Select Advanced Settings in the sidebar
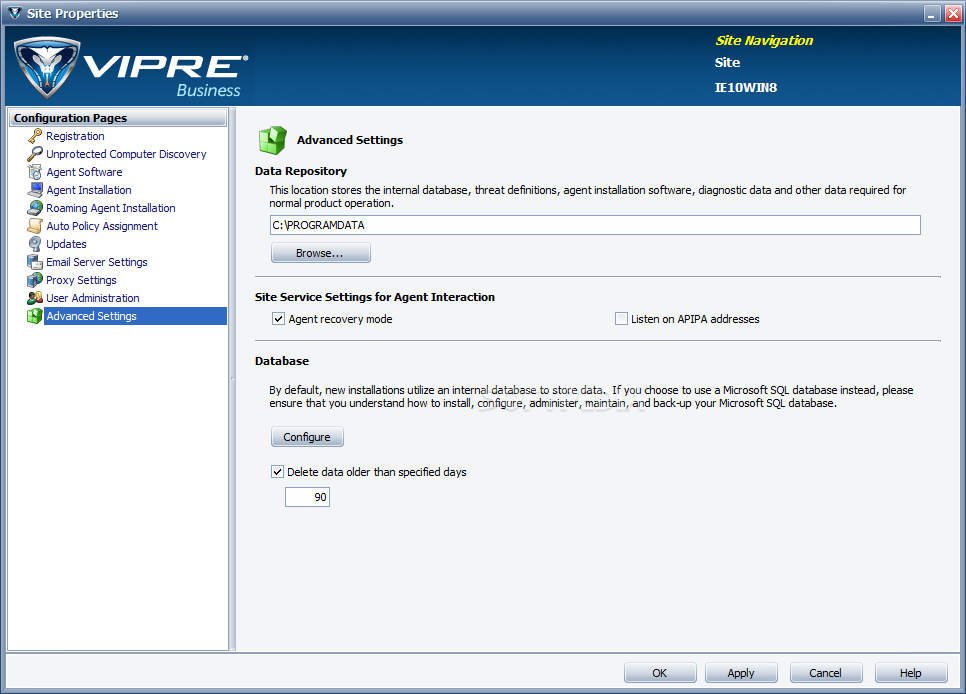 point(135,316)
